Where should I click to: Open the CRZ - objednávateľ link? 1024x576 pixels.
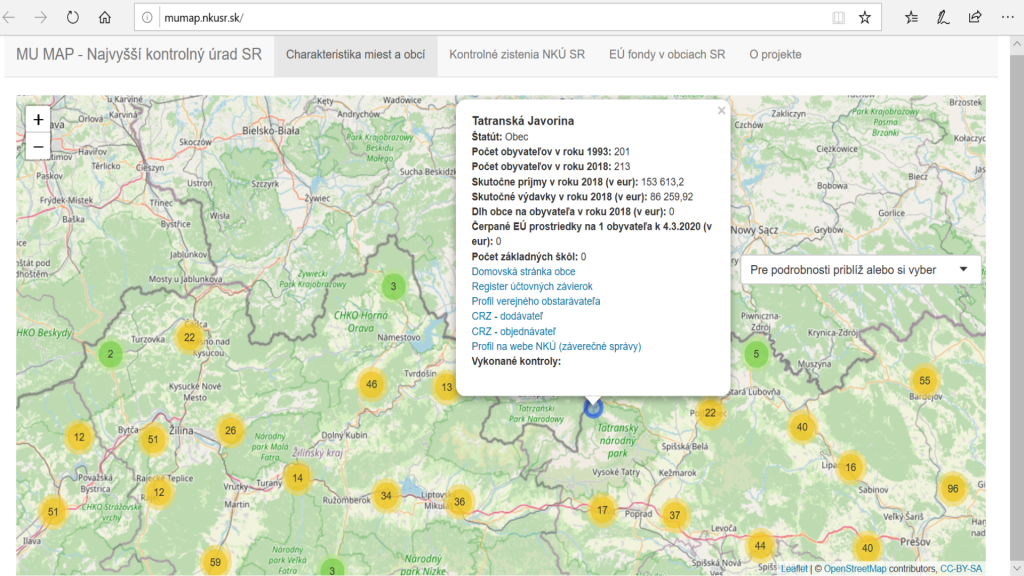tap(513, 332)
